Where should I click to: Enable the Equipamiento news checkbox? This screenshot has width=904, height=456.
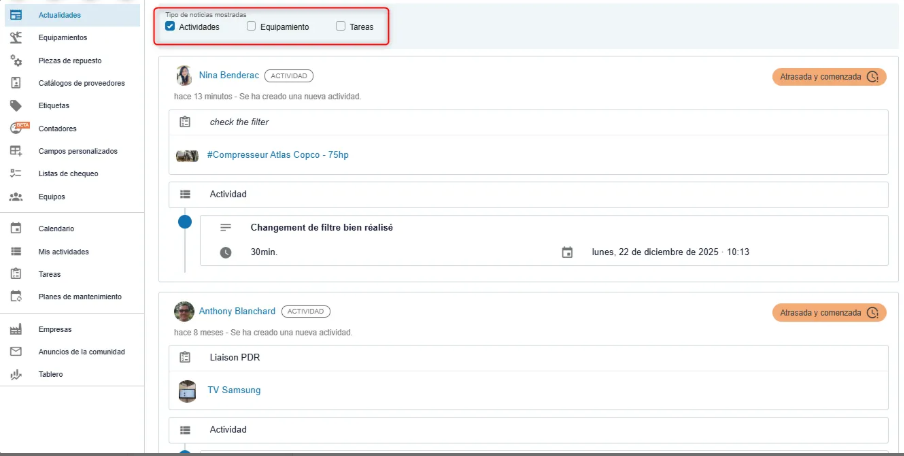point(252,27)
